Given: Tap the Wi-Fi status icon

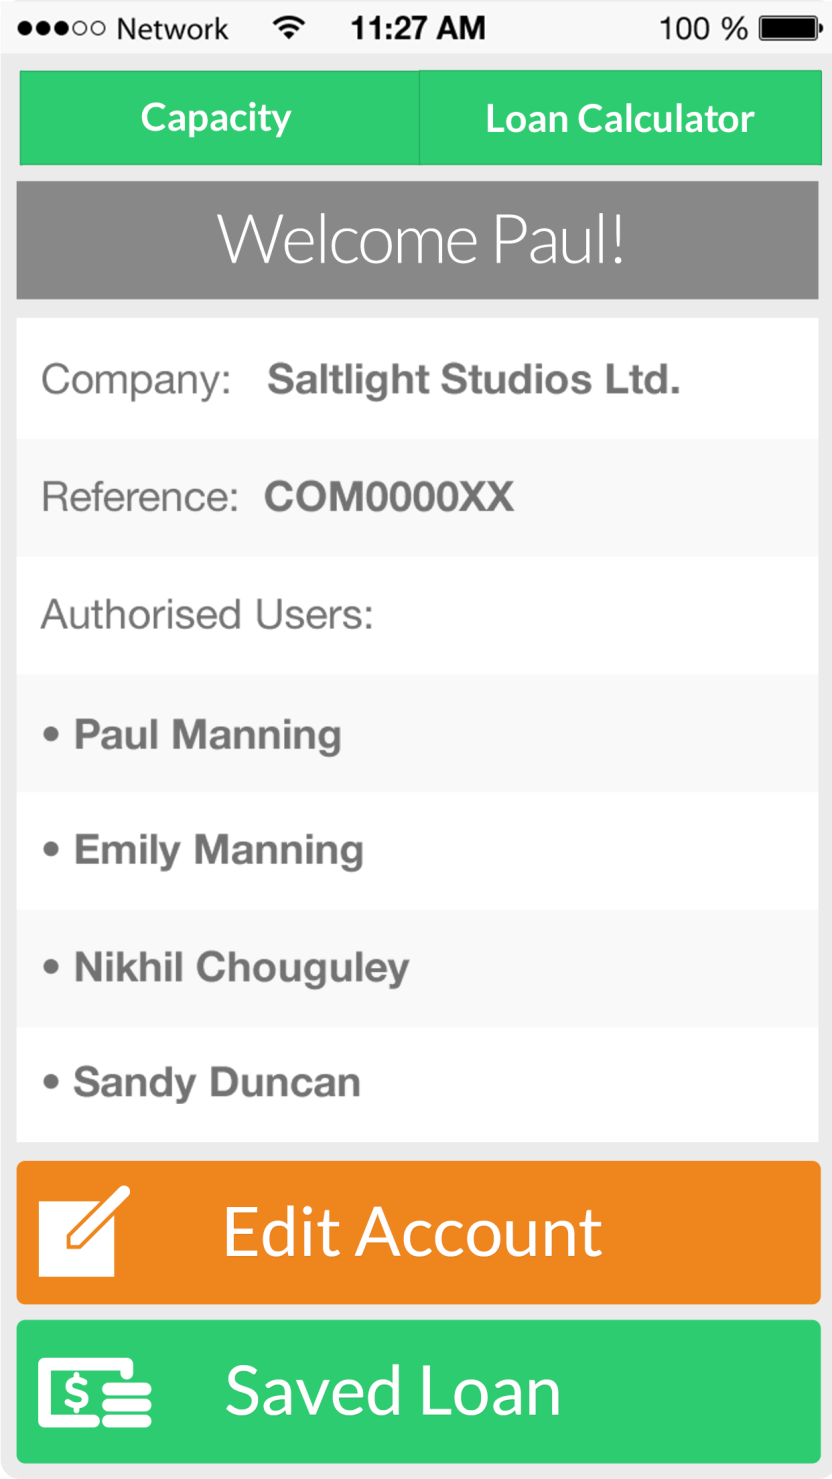Looking at the screenshot, I should click(x=288, y=28).
